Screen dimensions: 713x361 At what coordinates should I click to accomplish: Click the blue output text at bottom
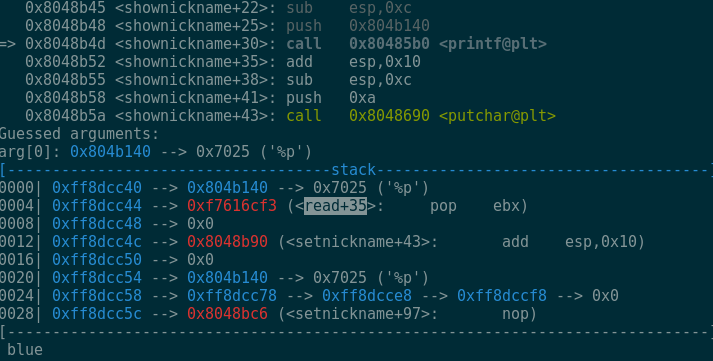point(25,350)
